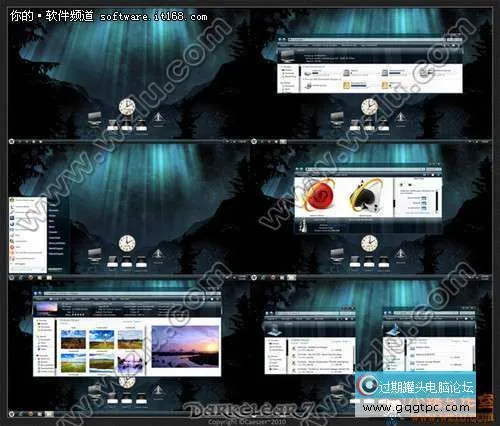This screenshot has width=500, height=426.
Task: Click the large sunset preview image in the Pictures window
Action: coord(185,347)
